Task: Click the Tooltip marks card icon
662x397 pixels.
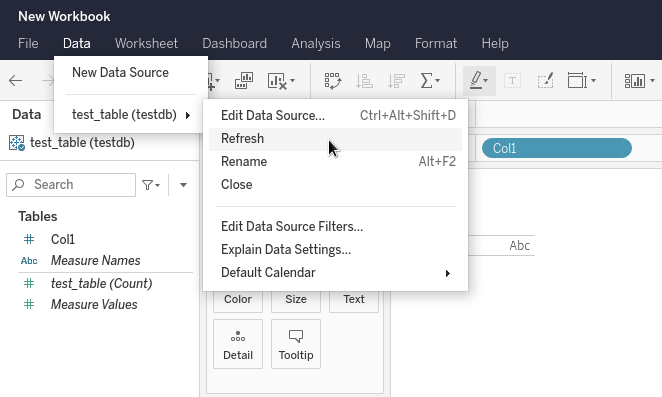Action: pos(296,336)
